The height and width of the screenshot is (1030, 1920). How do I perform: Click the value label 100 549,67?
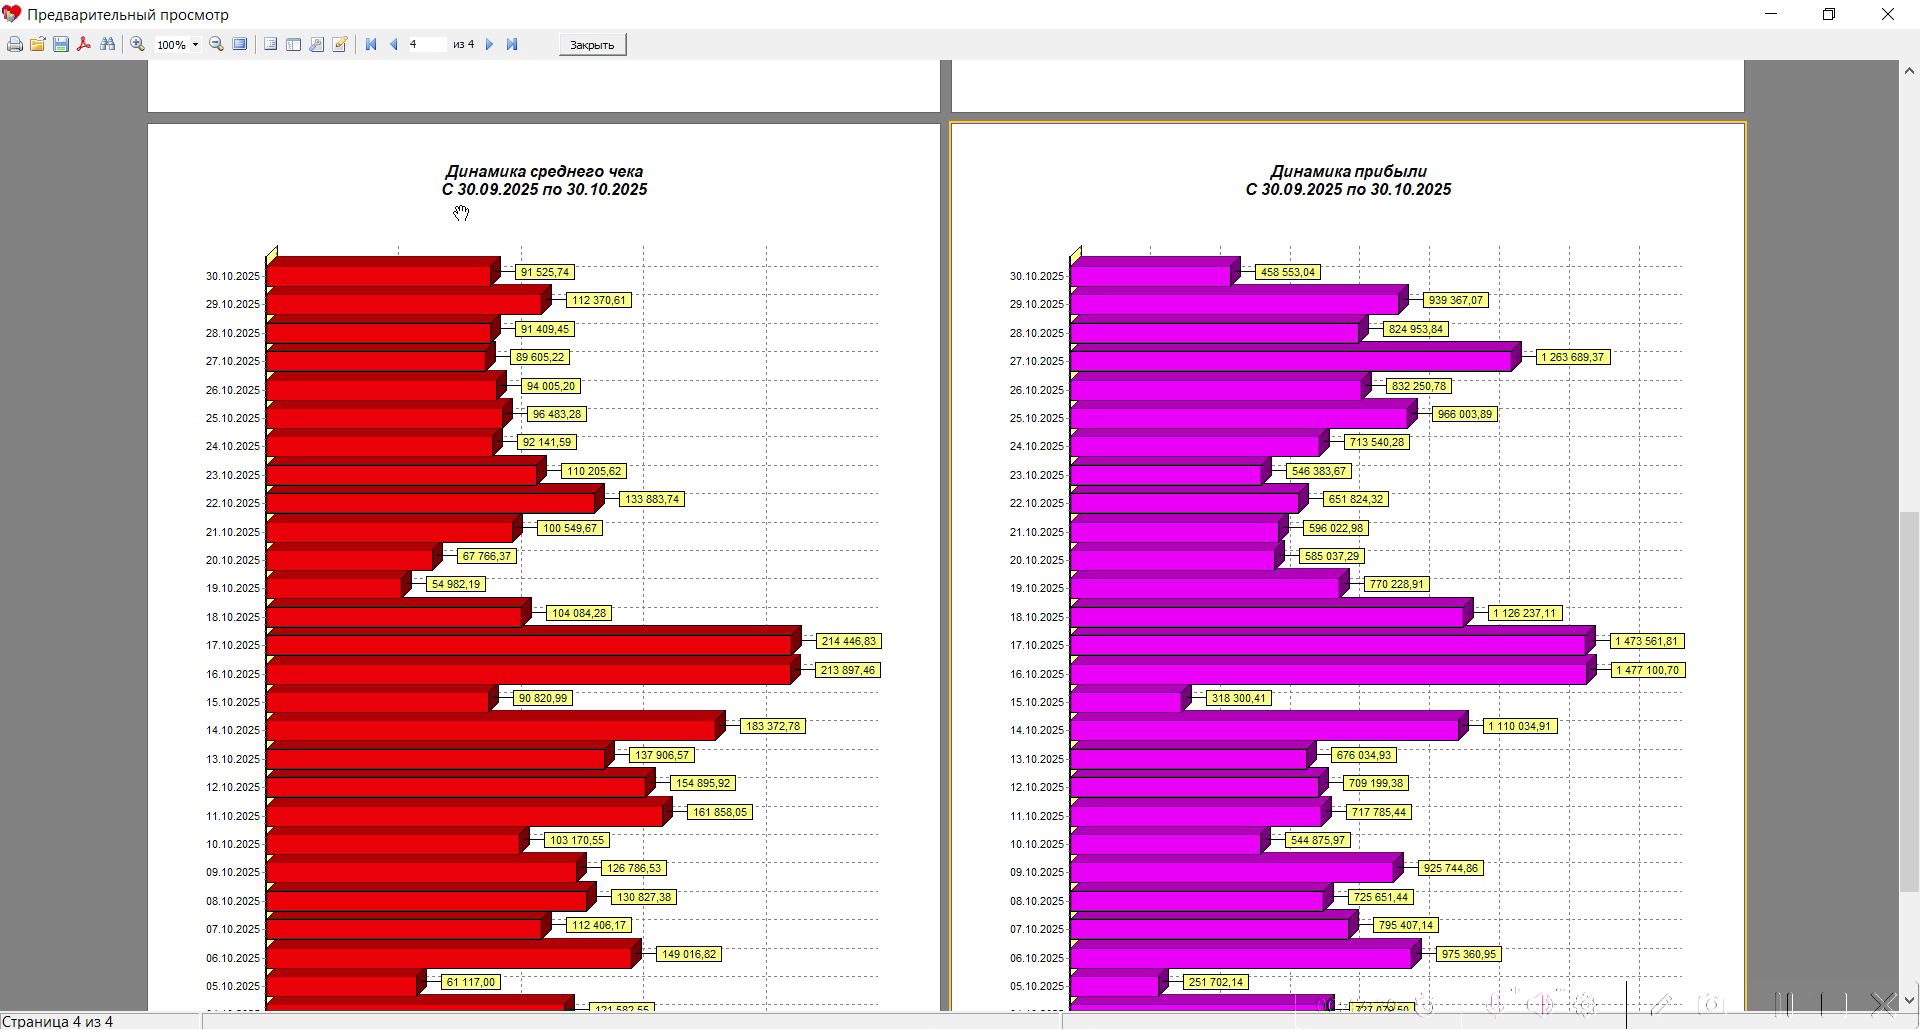pyautogui.click(x=570, y=529)
